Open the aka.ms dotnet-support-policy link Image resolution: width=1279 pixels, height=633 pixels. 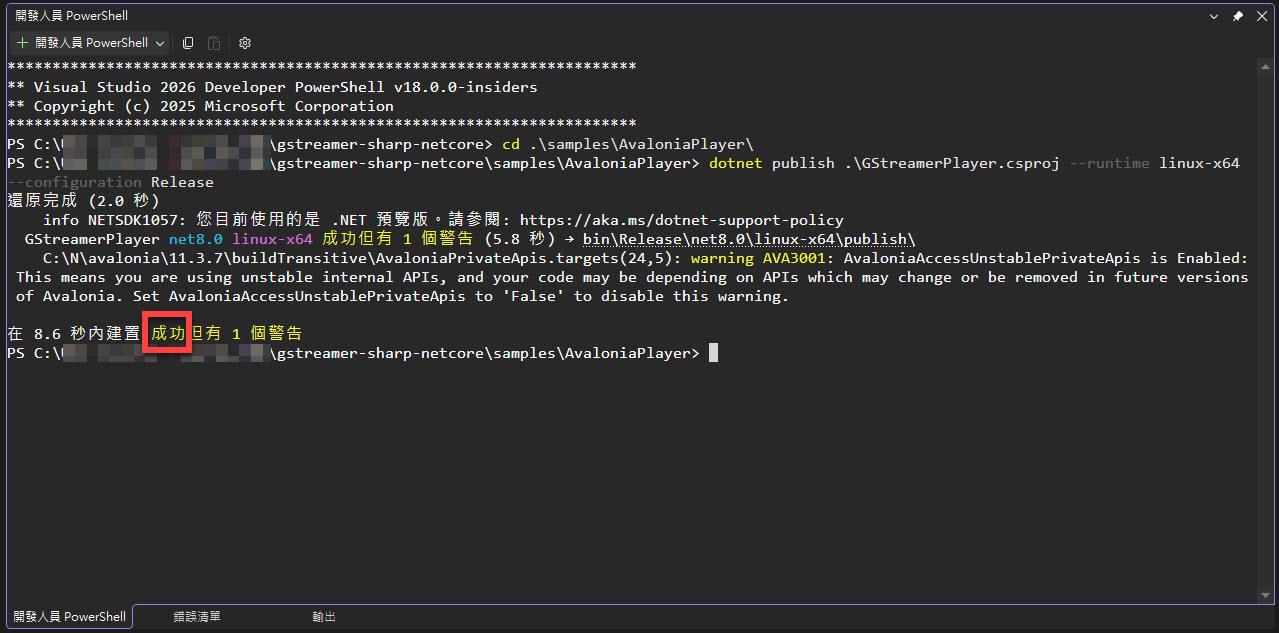click(x=681, y=220)
